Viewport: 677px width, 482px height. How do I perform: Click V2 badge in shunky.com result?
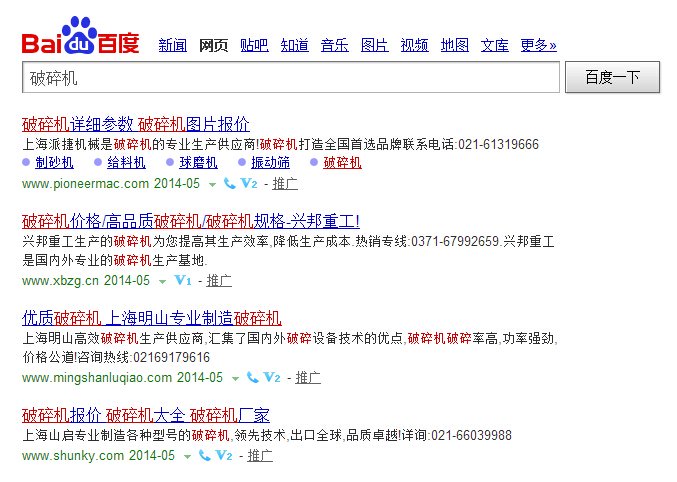pos(224,456)
